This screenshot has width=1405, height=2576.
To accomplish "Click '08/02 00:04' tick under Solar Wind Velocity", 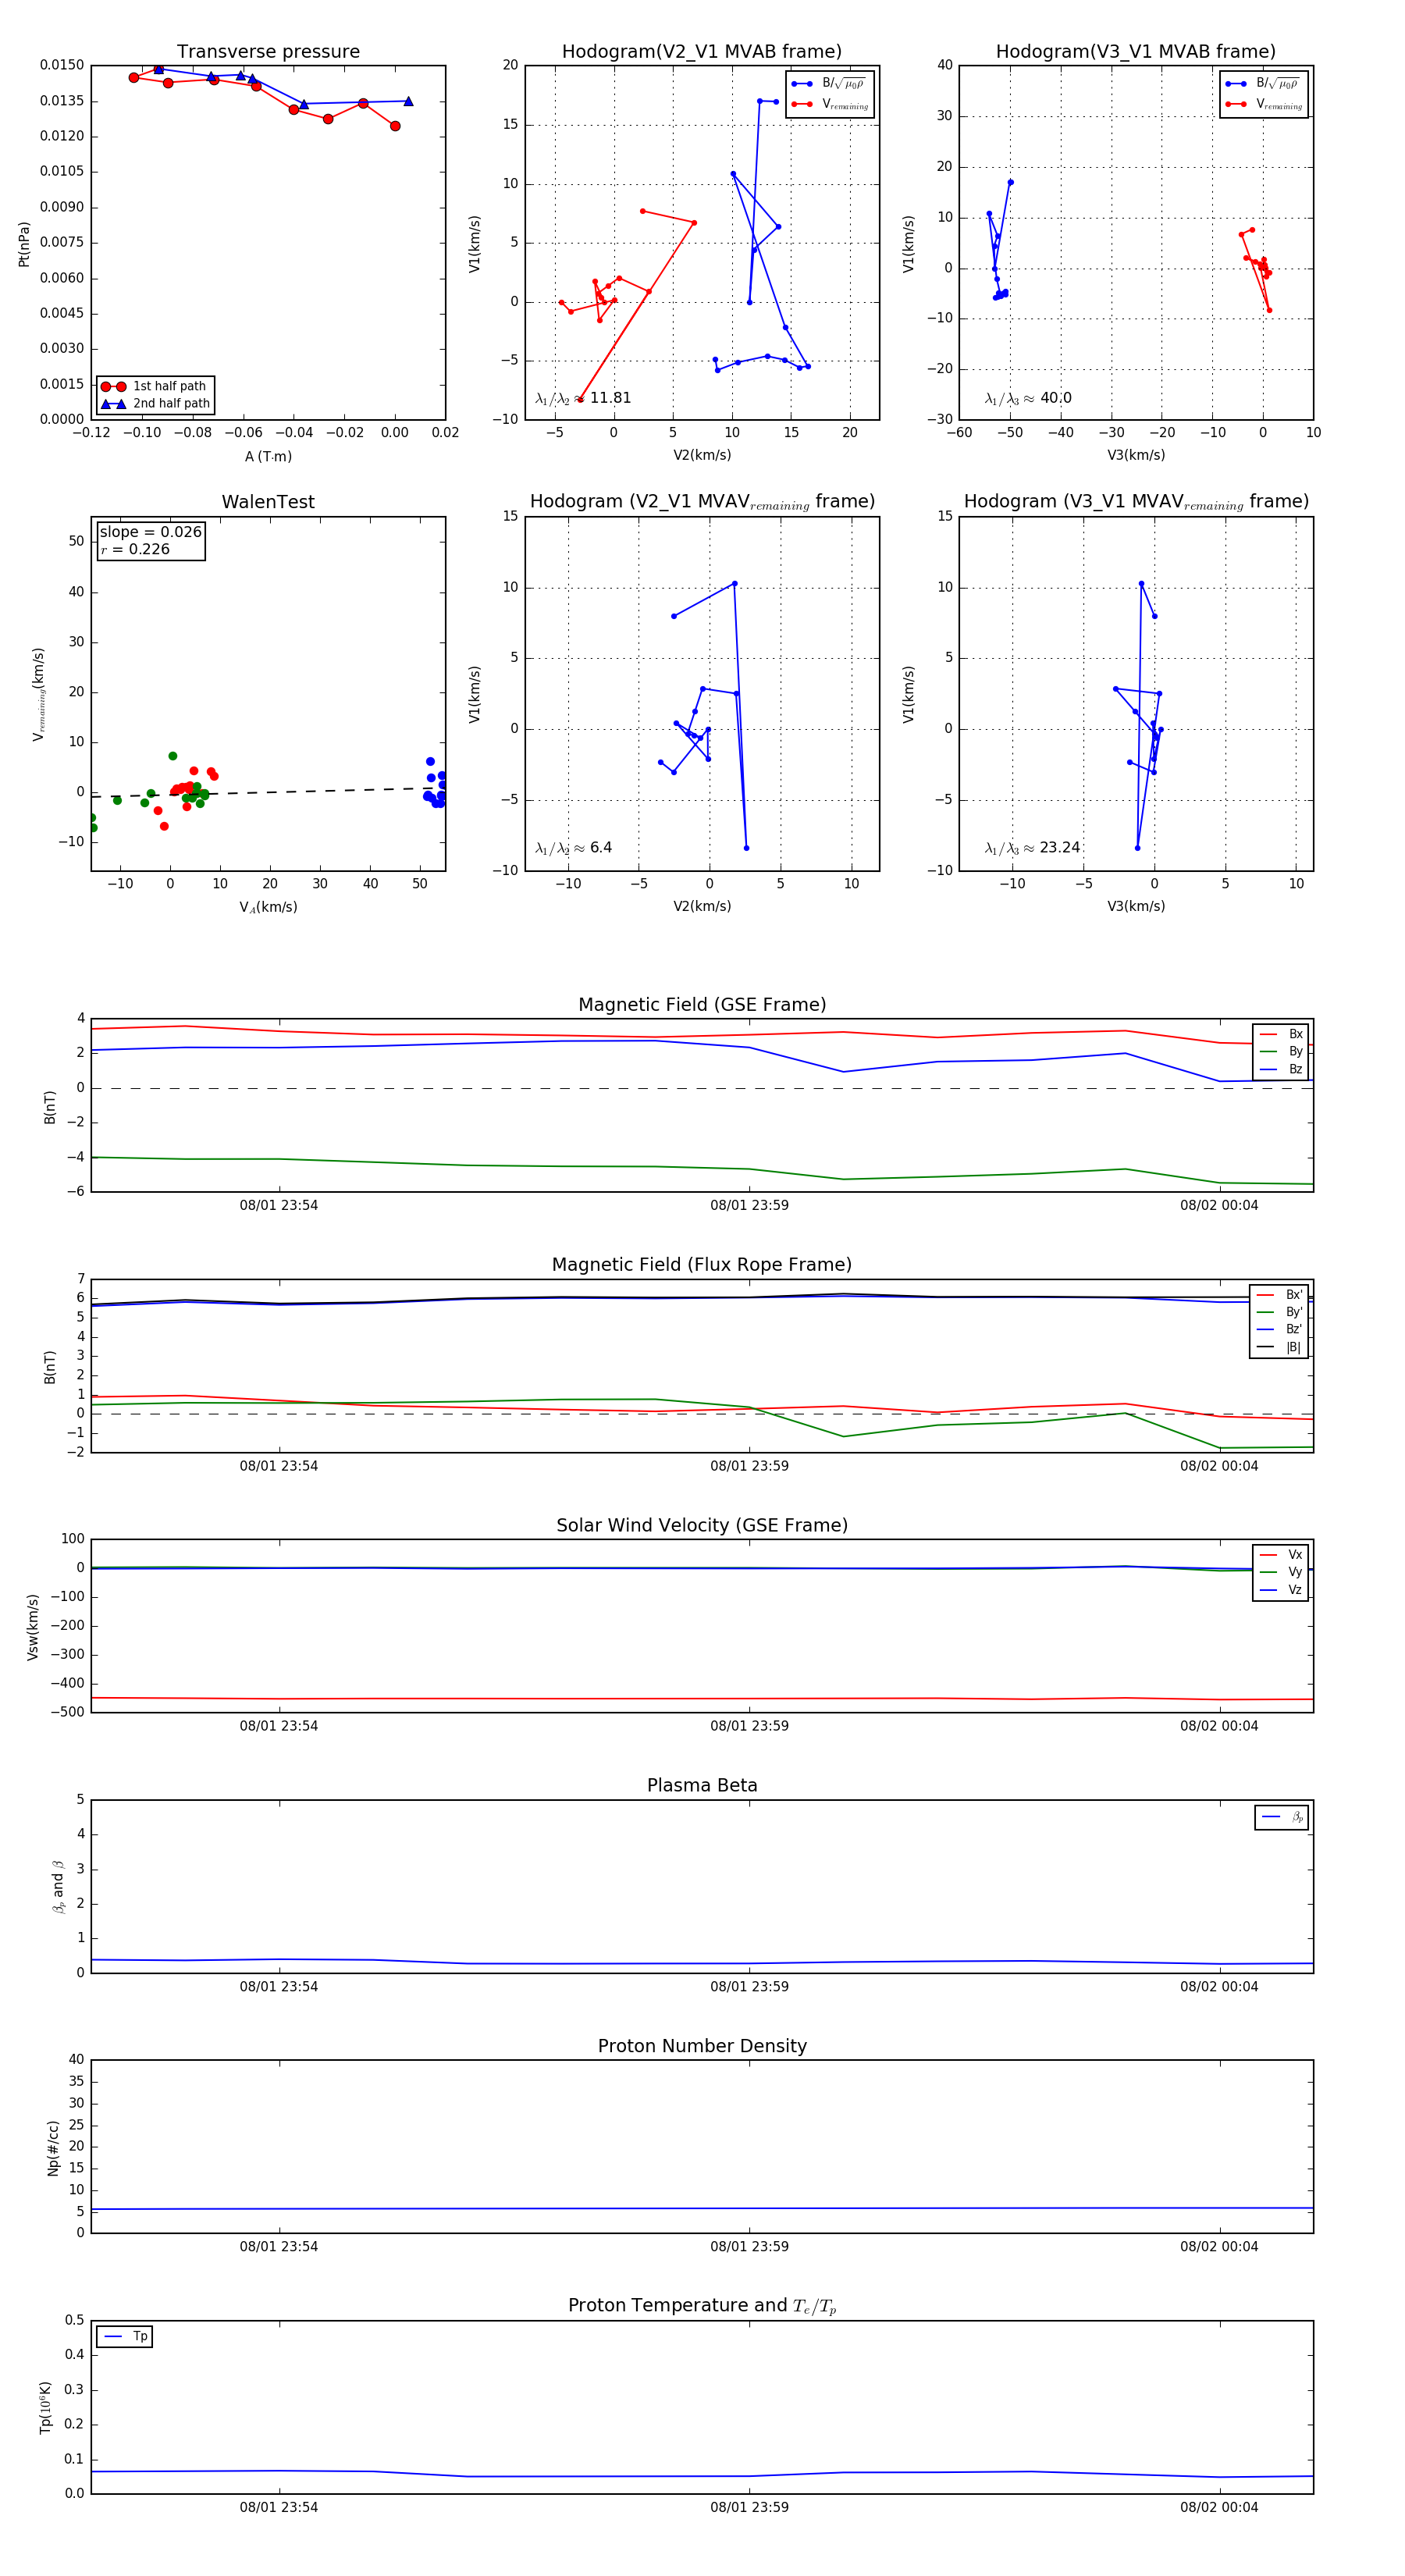I will 1219,1727.
